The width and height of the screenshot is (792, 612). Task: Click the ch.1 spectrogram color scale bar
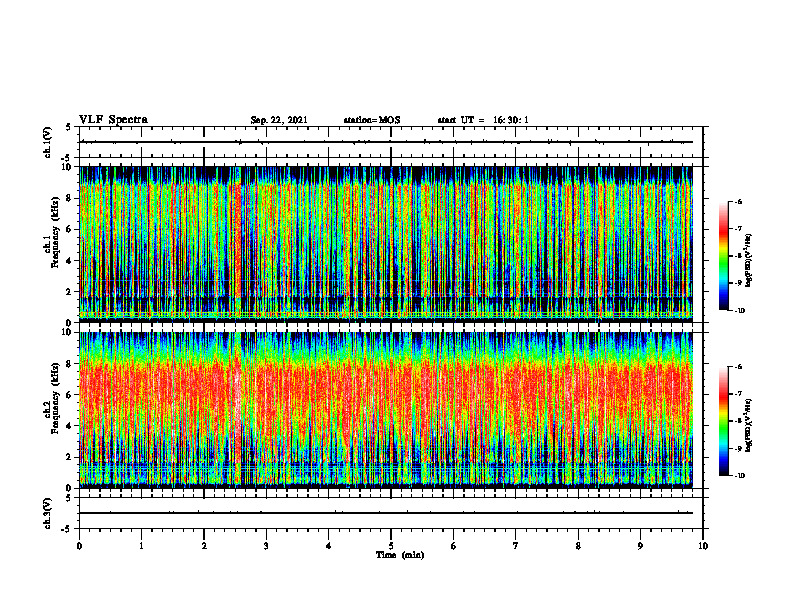point(723,256)
